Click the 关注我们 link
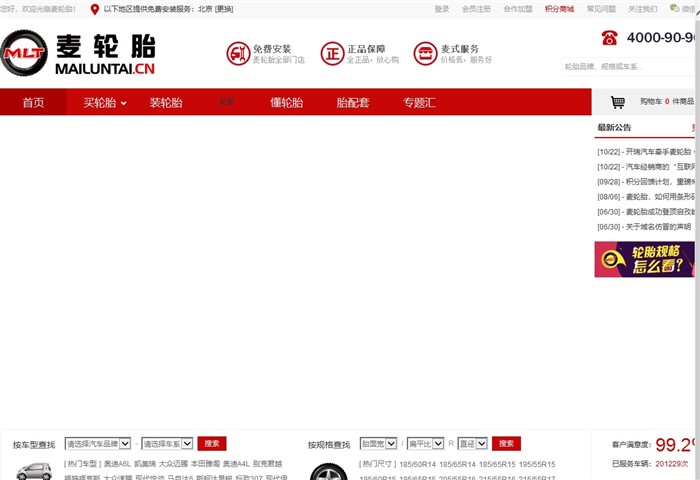700x480 pixels. 643,9
